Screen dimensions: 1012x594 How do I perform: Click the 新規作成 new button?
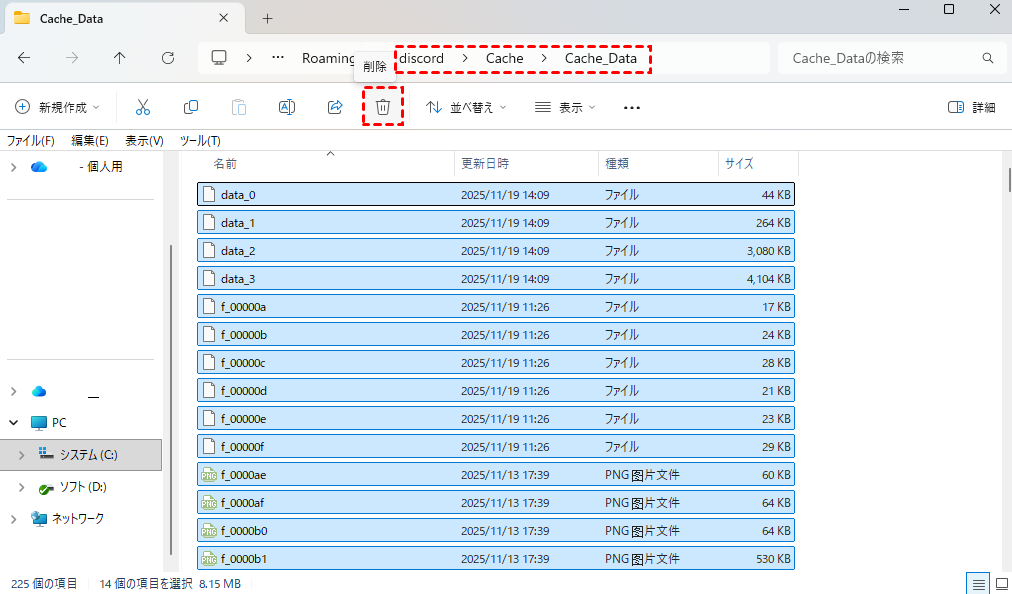pos(58,107)
